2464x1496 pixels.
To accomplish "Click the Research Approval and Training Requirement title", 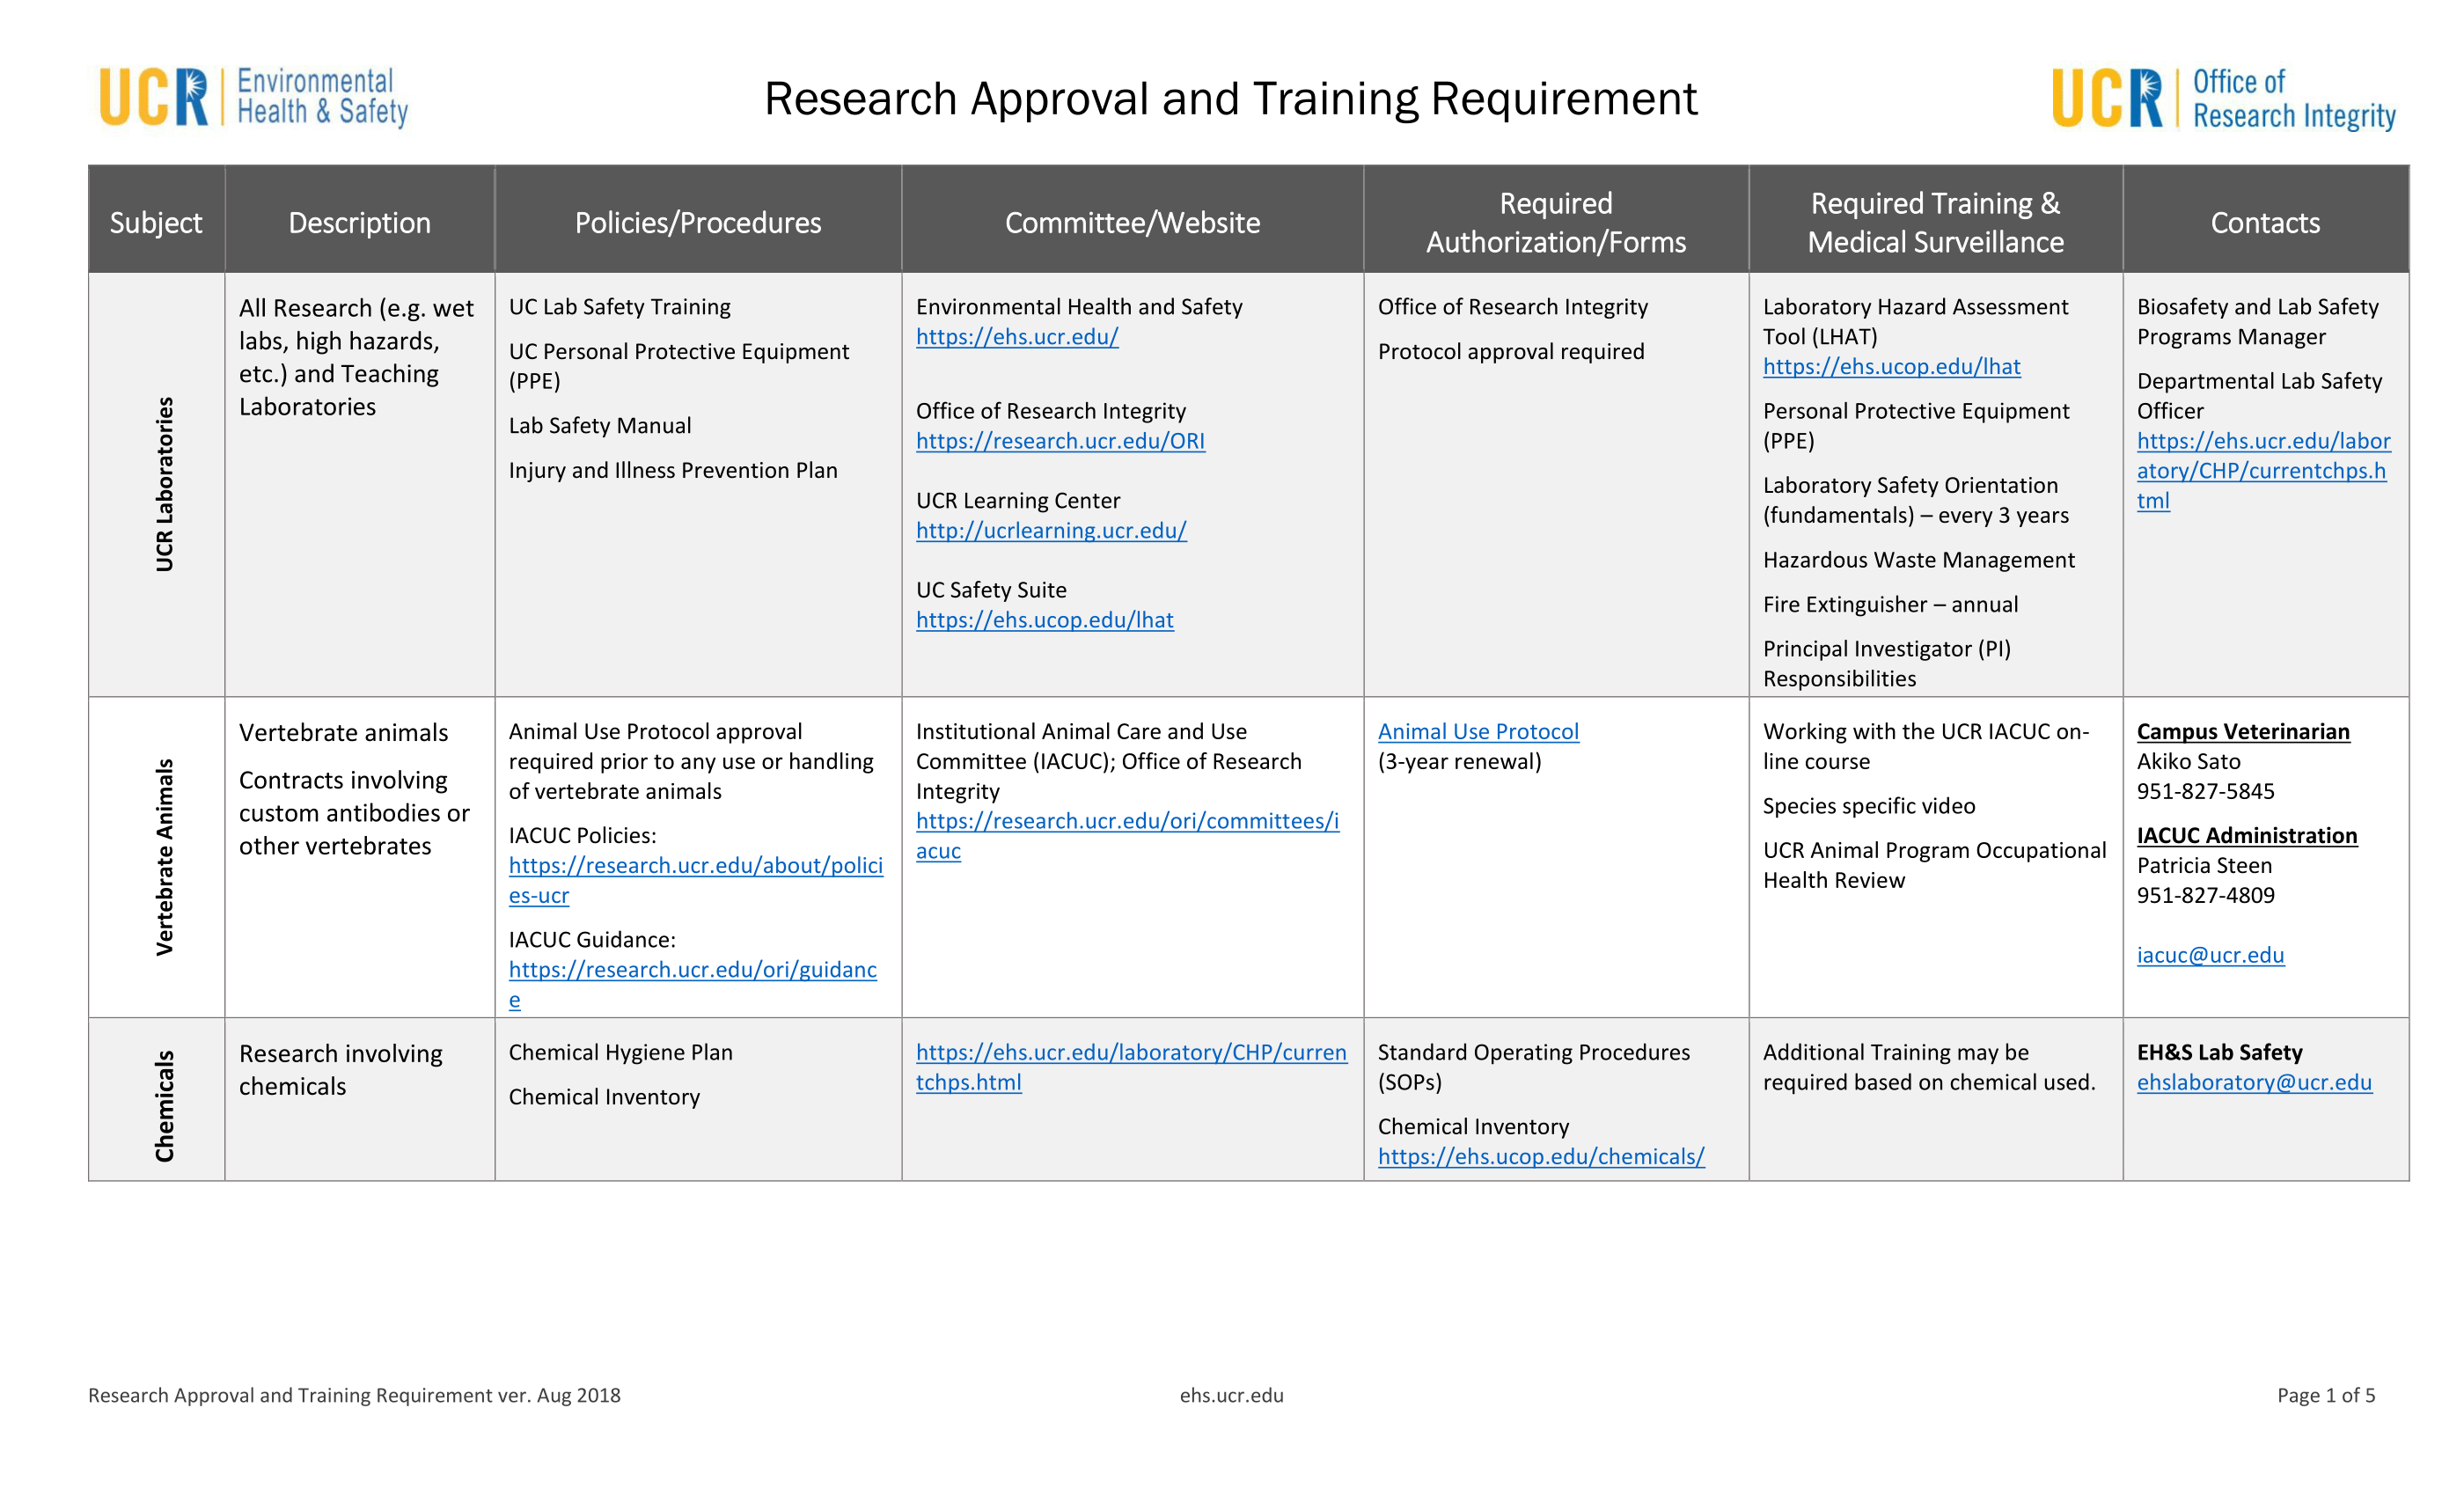I will click(x=1230, y=99).
